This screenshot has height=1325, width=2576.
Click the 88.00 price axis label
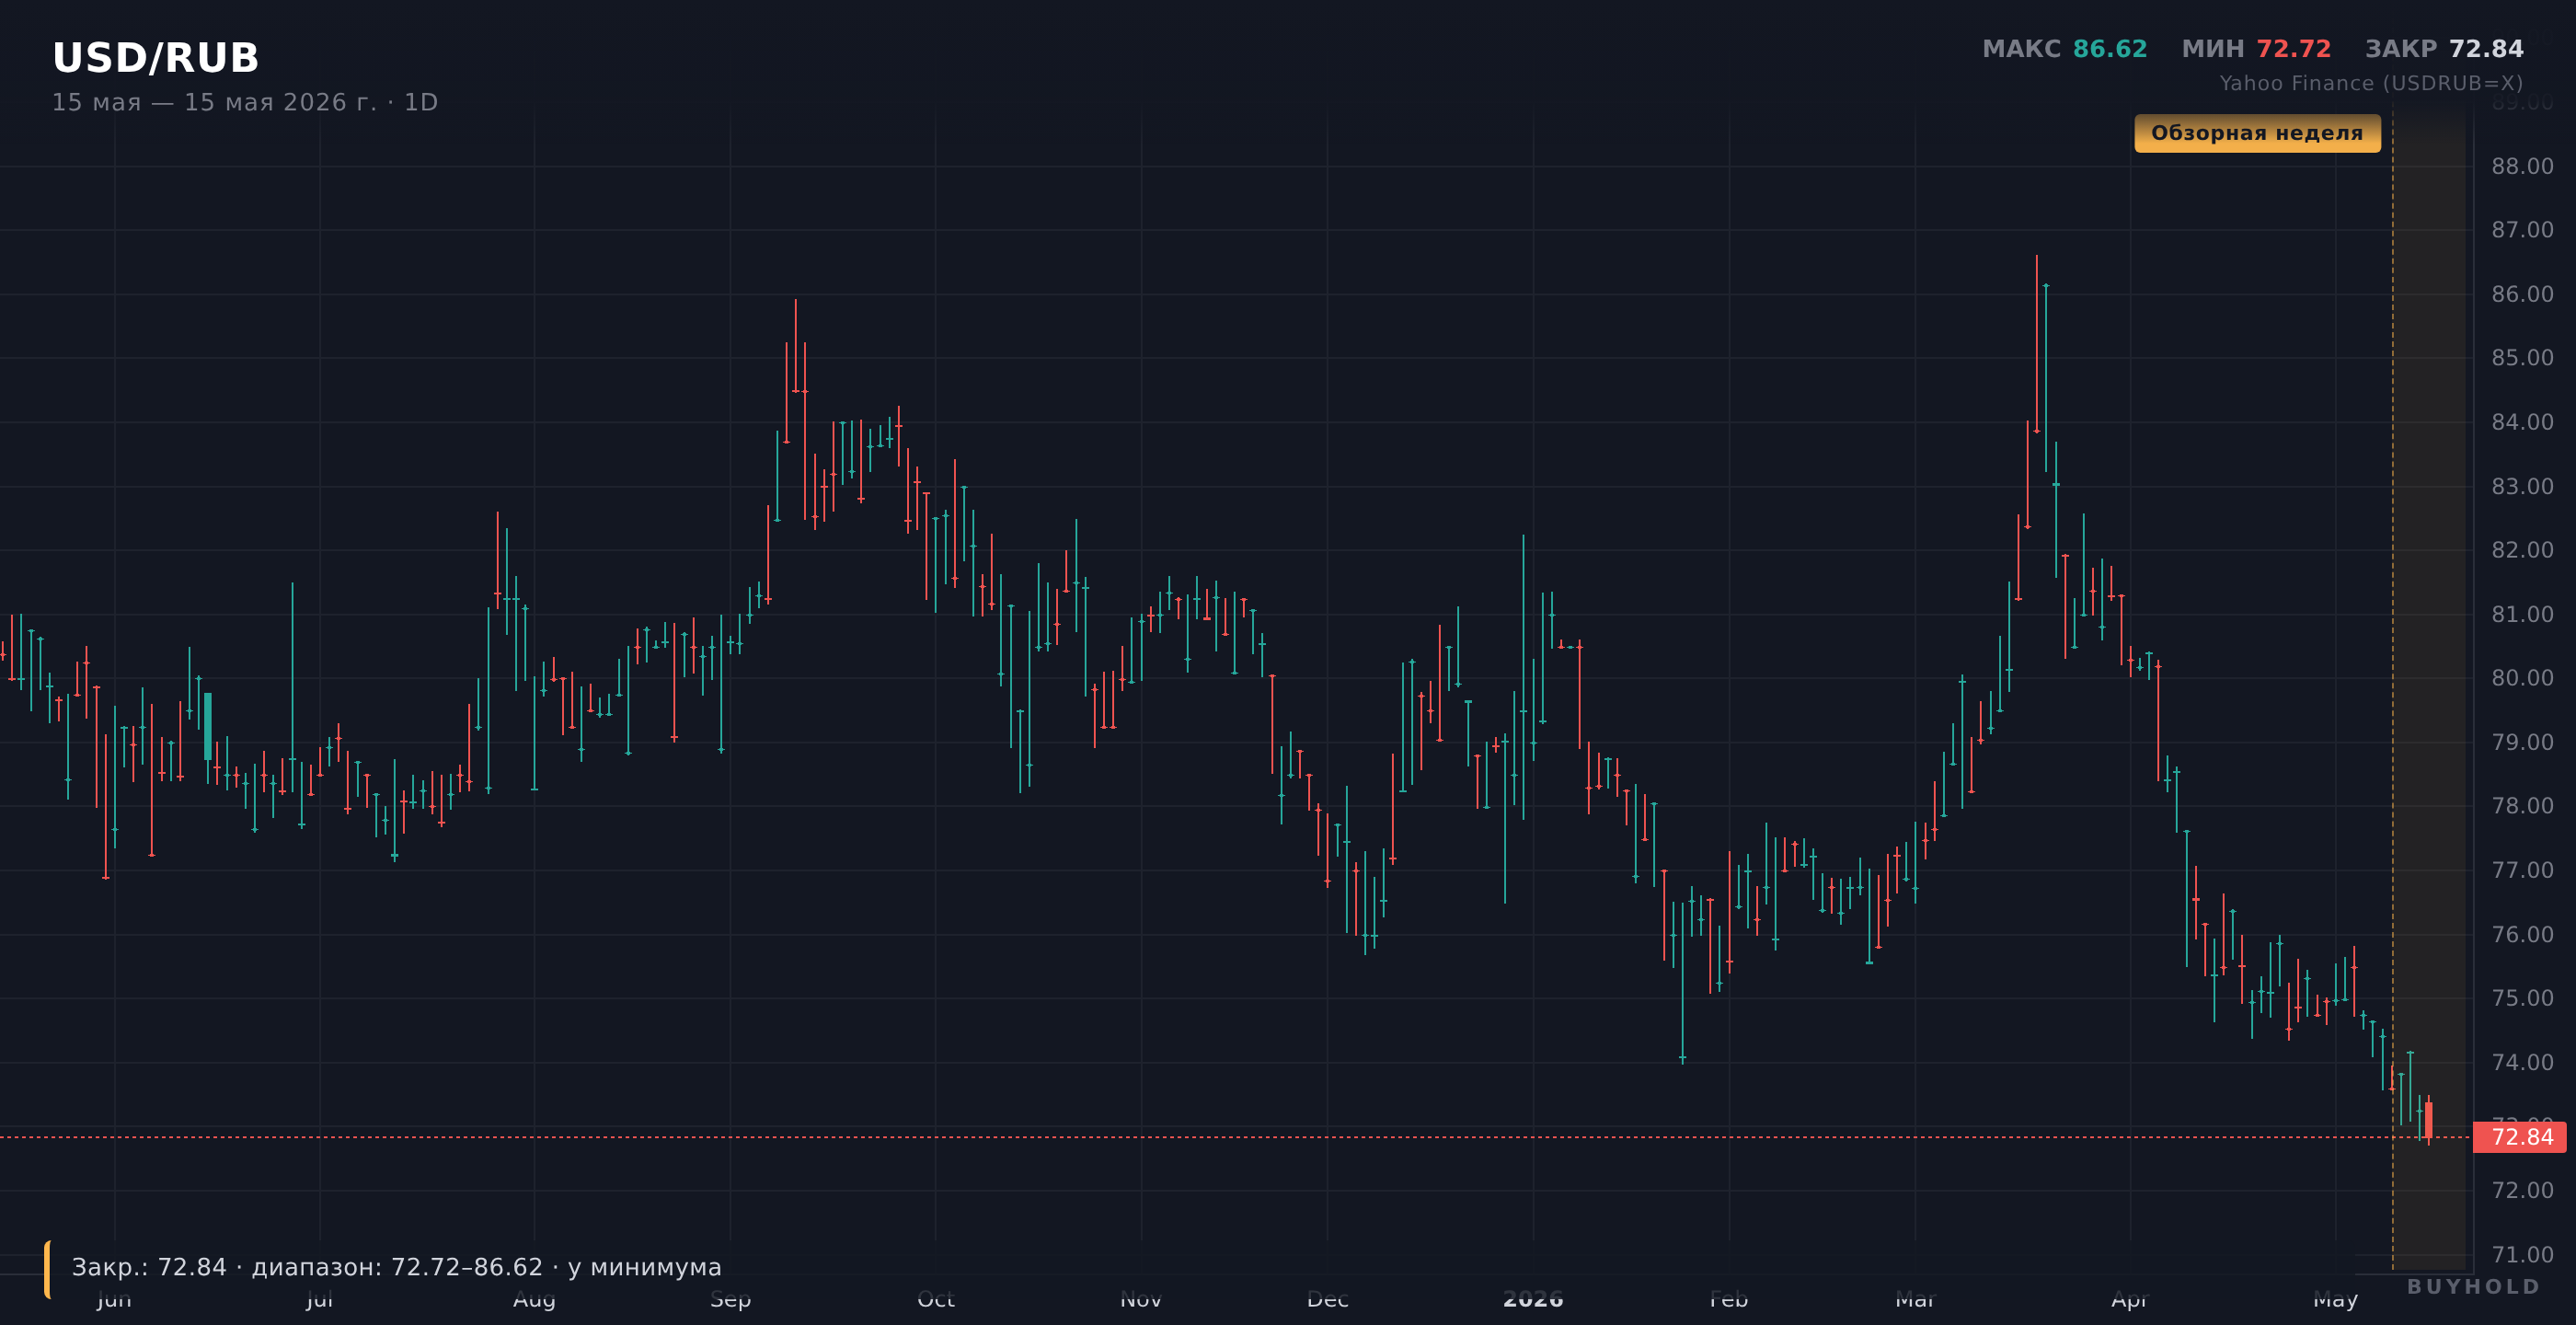pos(2522,166)
